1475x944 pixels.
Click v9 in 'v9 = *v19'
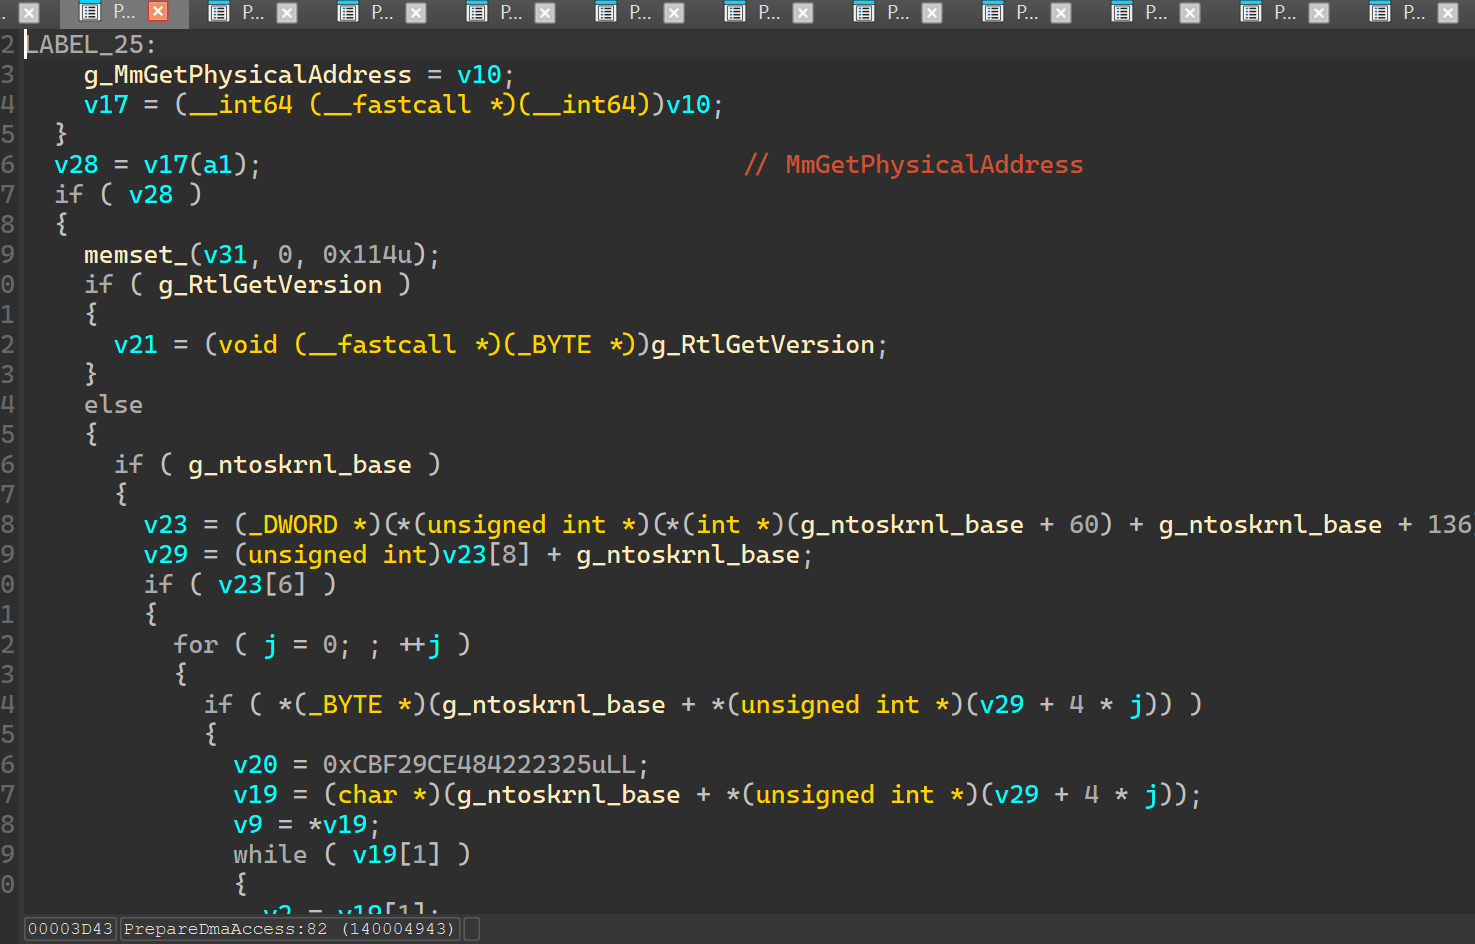248,825
